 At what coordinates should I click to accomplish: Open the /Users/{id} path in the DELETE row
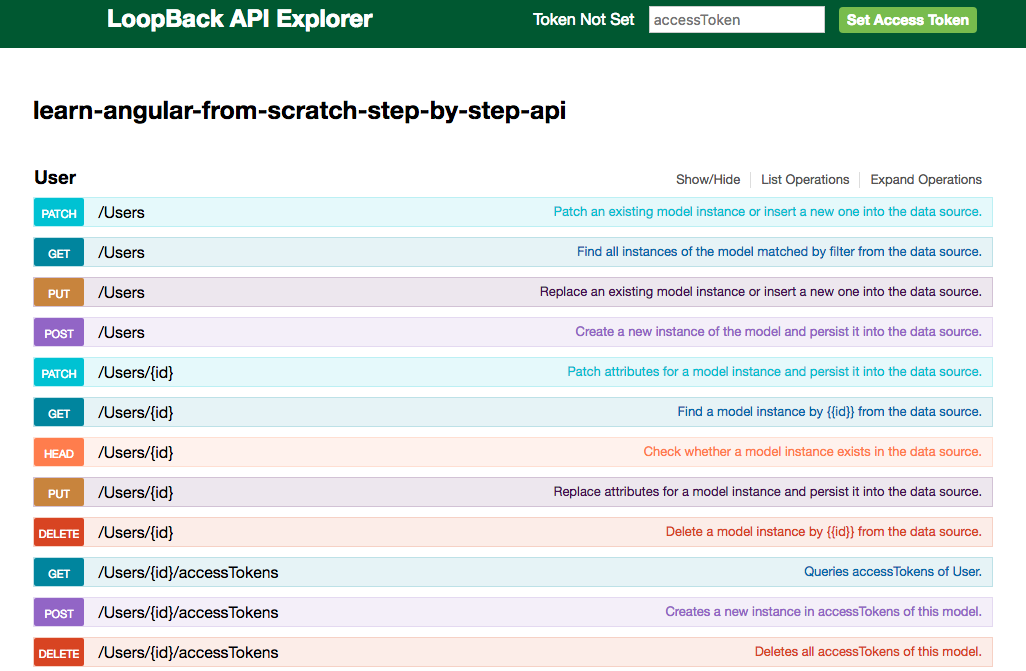(x=135, y=532)
